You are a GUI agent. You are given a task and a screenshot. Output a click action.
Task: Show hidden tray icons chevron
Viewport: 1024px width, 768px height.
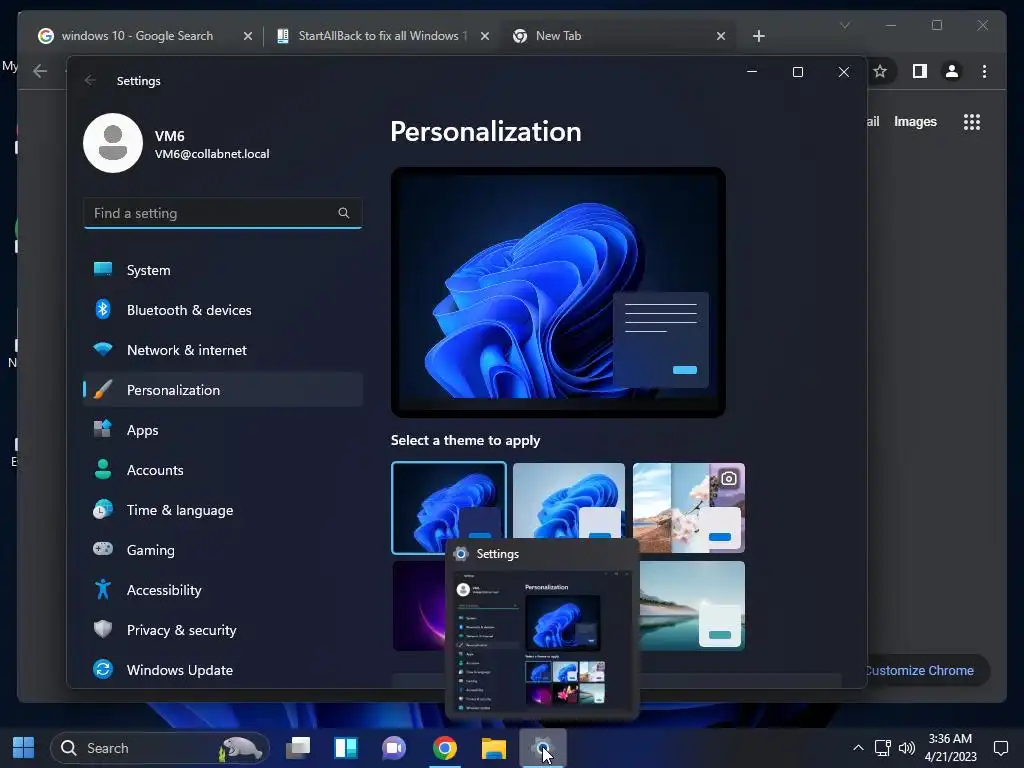pos(858,748)
